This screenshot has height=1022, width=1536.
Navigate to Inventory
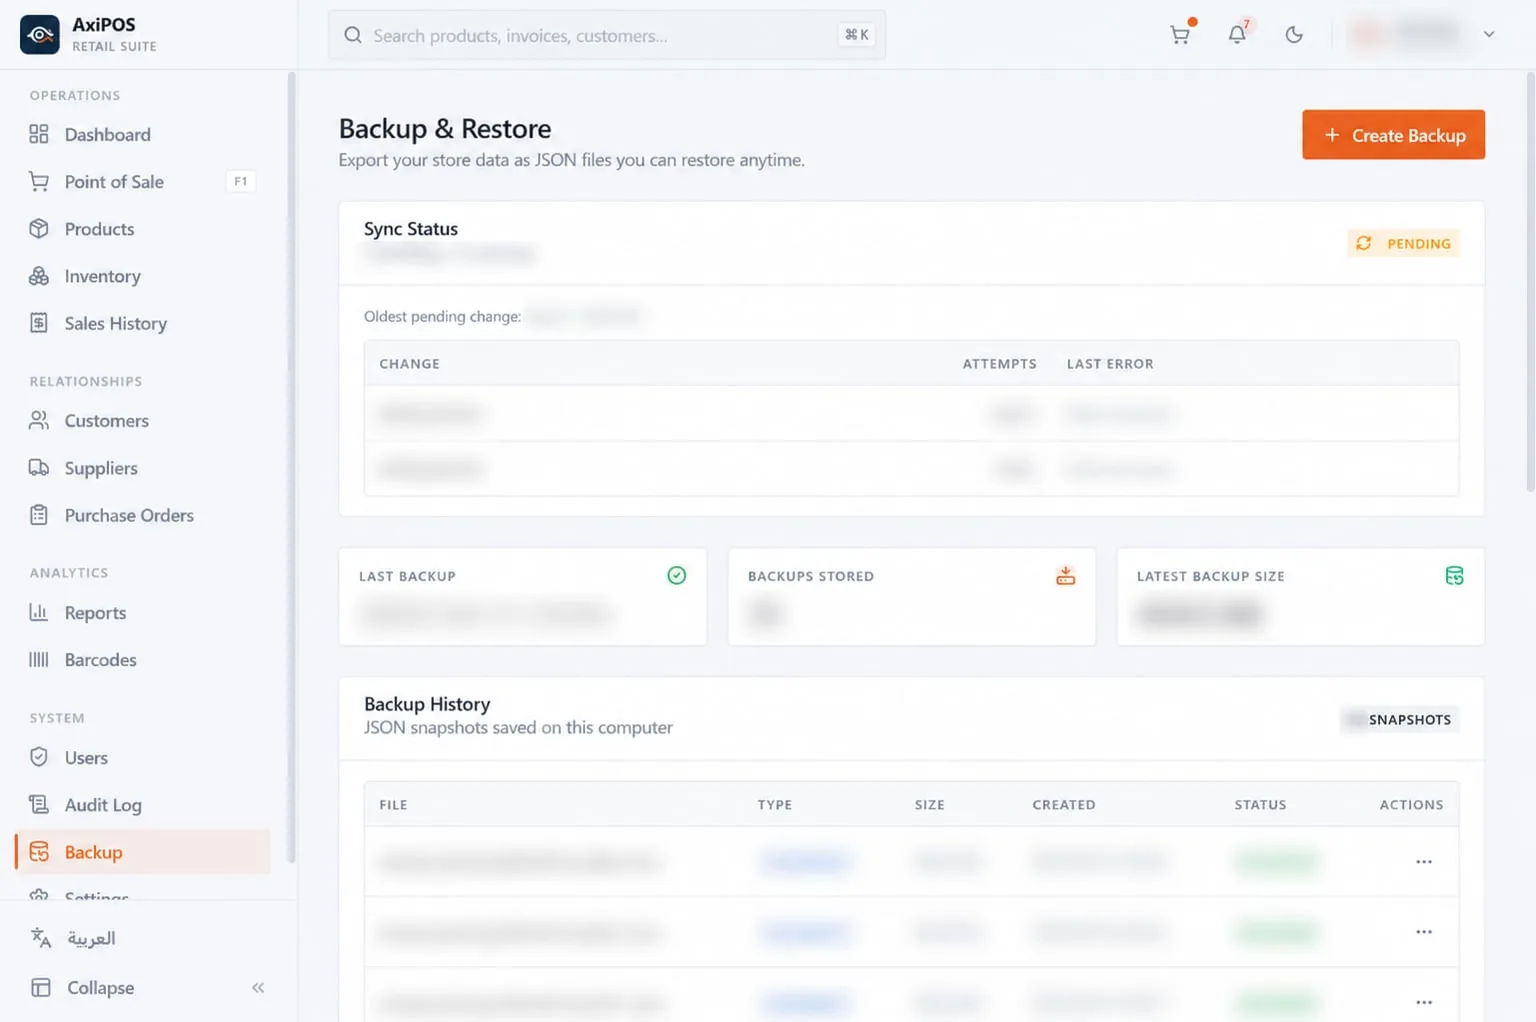(x=143, y=276)
